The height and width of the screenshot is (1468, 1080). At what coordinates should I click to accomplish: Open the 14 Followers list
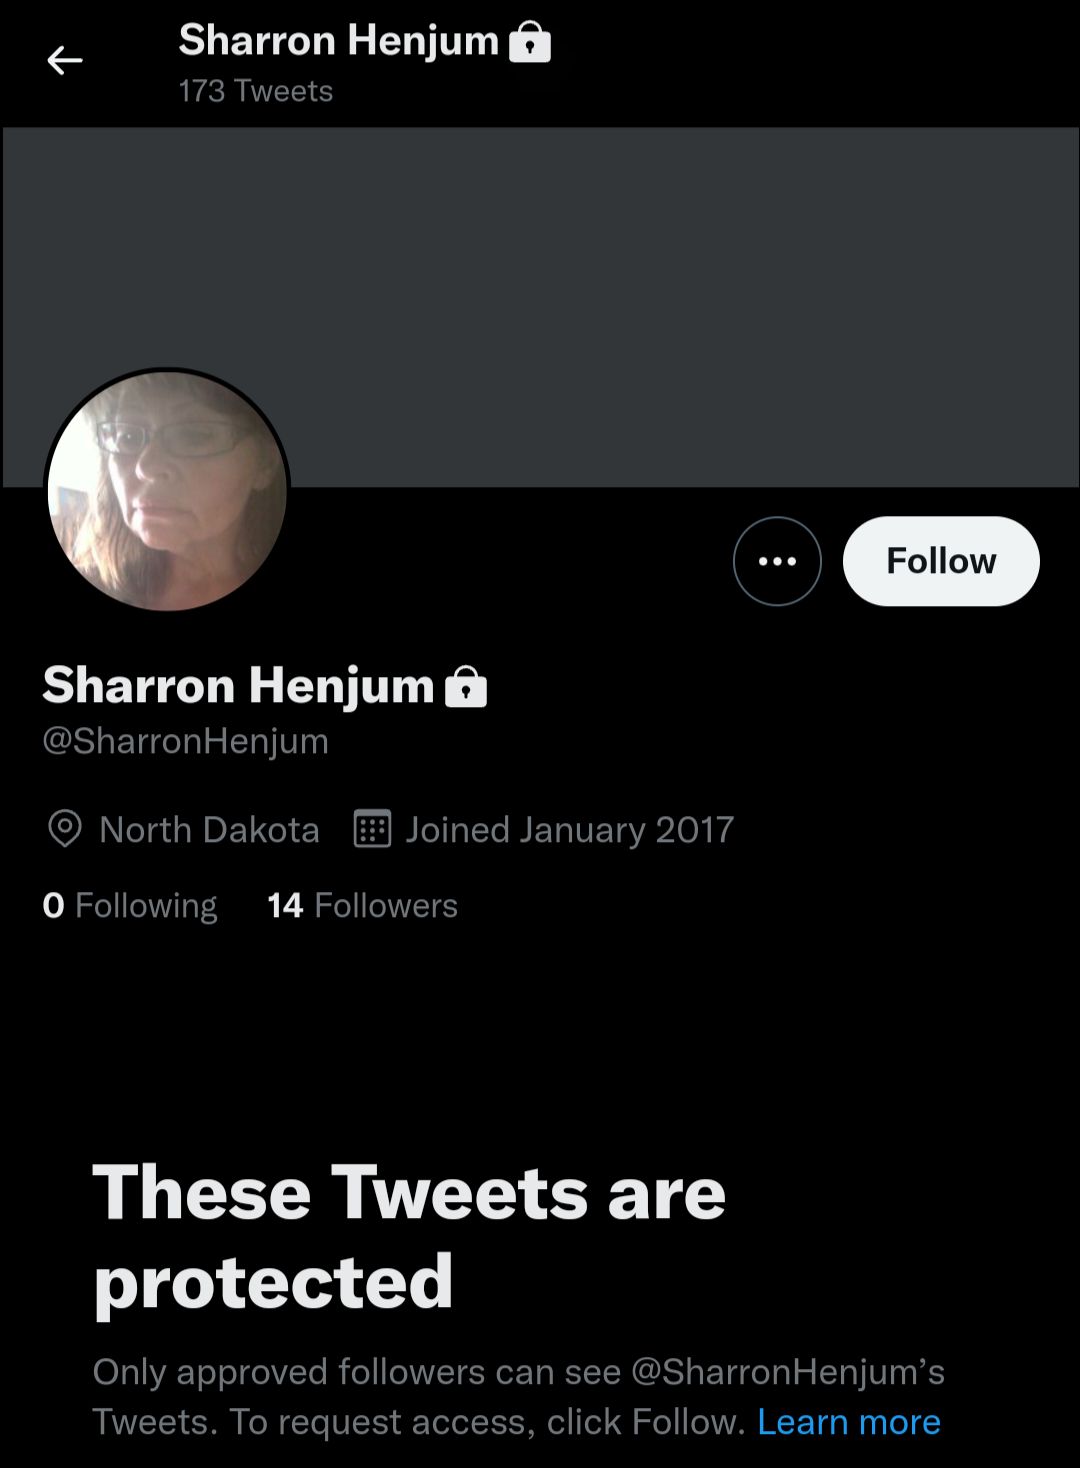[362, 906]
